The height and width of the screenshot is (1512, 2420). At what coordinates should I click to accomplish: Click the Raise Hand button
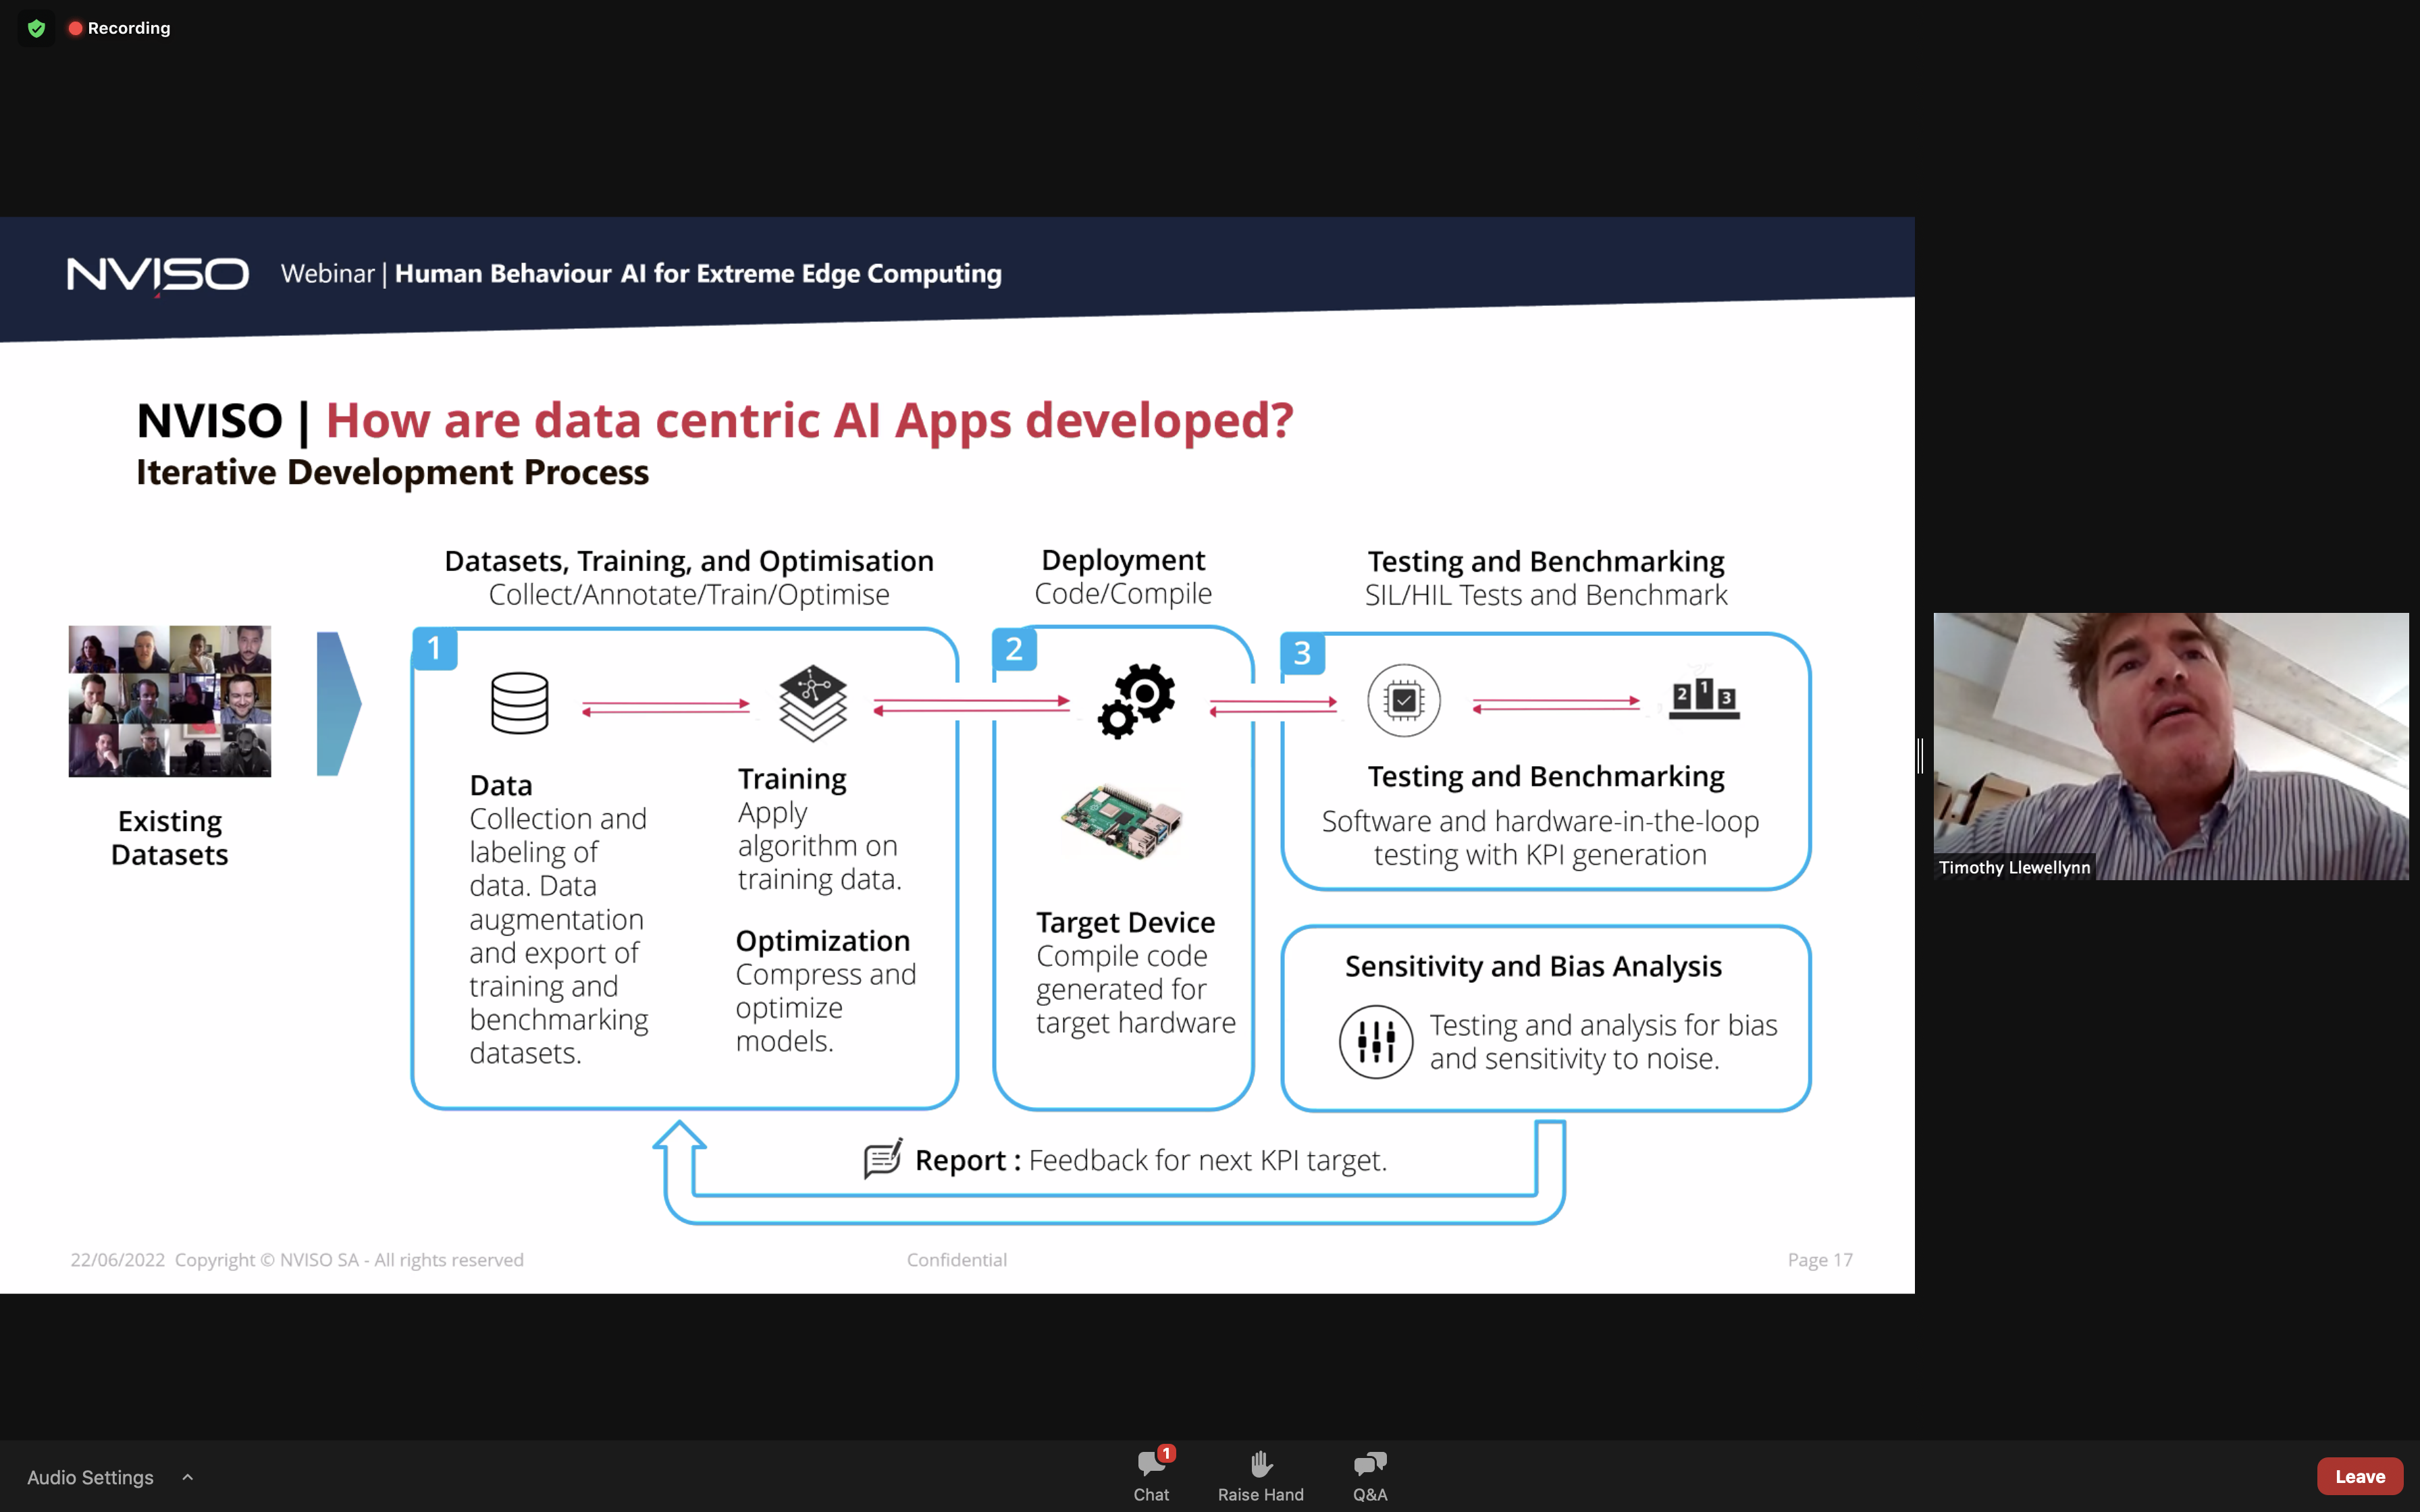[1260, 1475]
